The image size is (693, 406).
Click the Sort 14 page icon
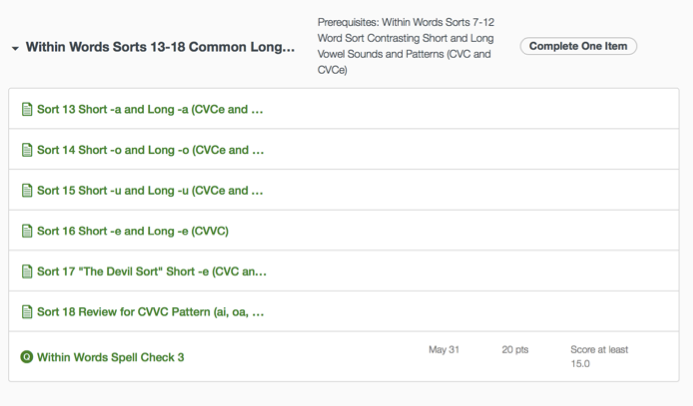pos(27,150)
